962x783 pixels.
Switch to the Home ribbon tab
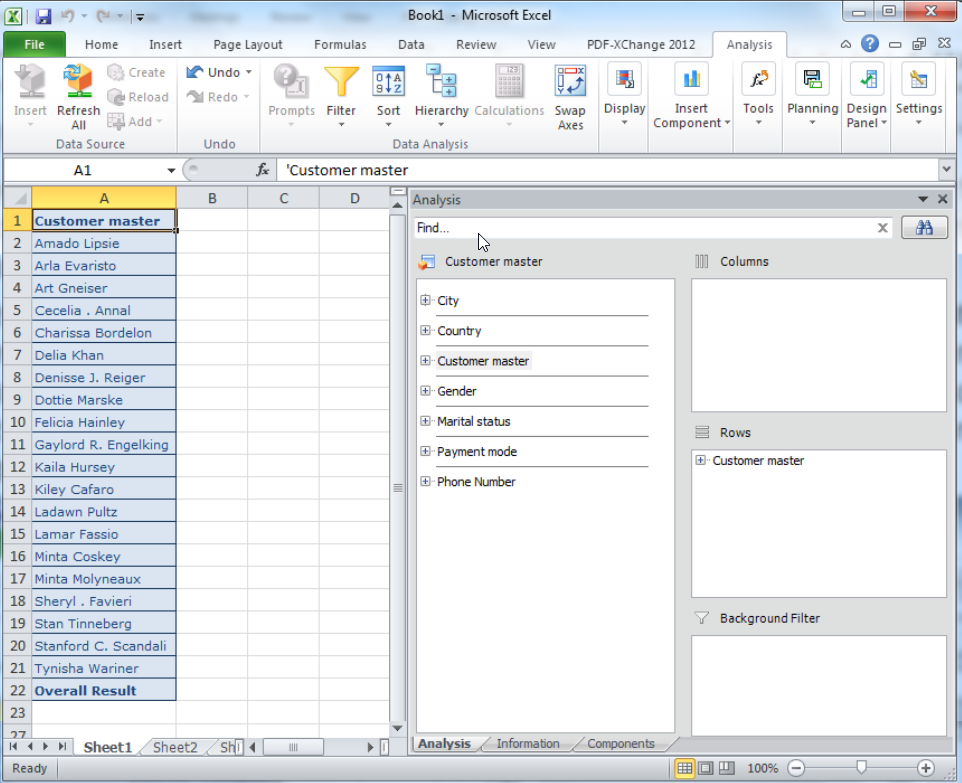(x=101, y=44)
